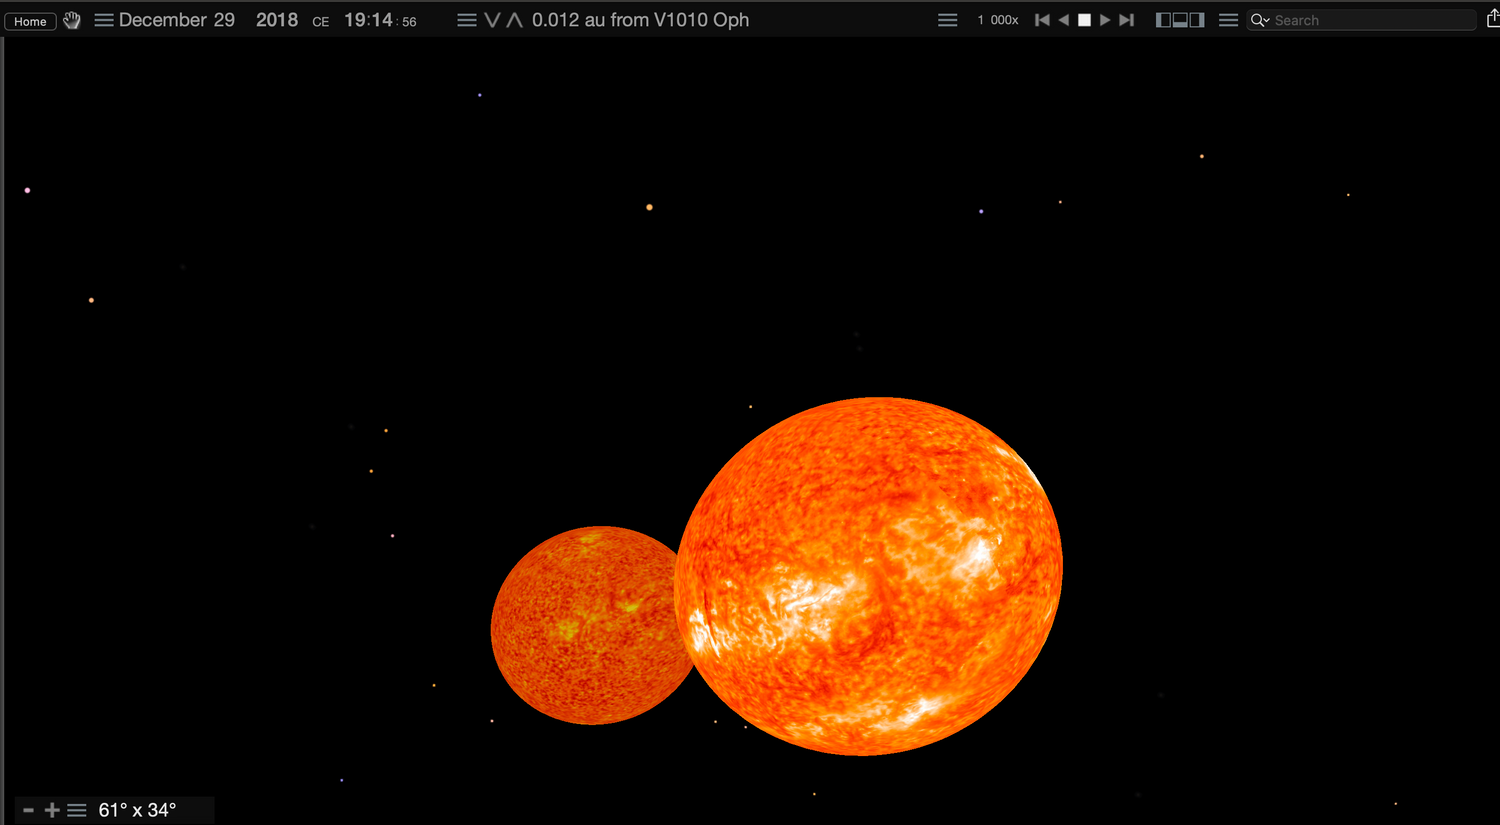Toggle the right pane layout
This screenshot has width=1500, height=825.
(1197, 19)
